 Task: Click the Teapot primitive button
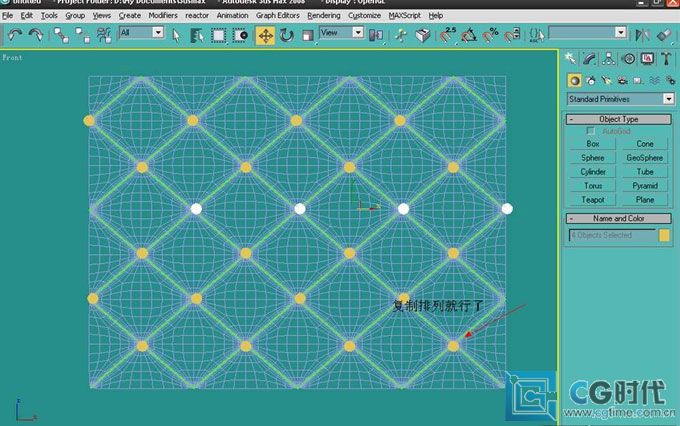(593, 200)
